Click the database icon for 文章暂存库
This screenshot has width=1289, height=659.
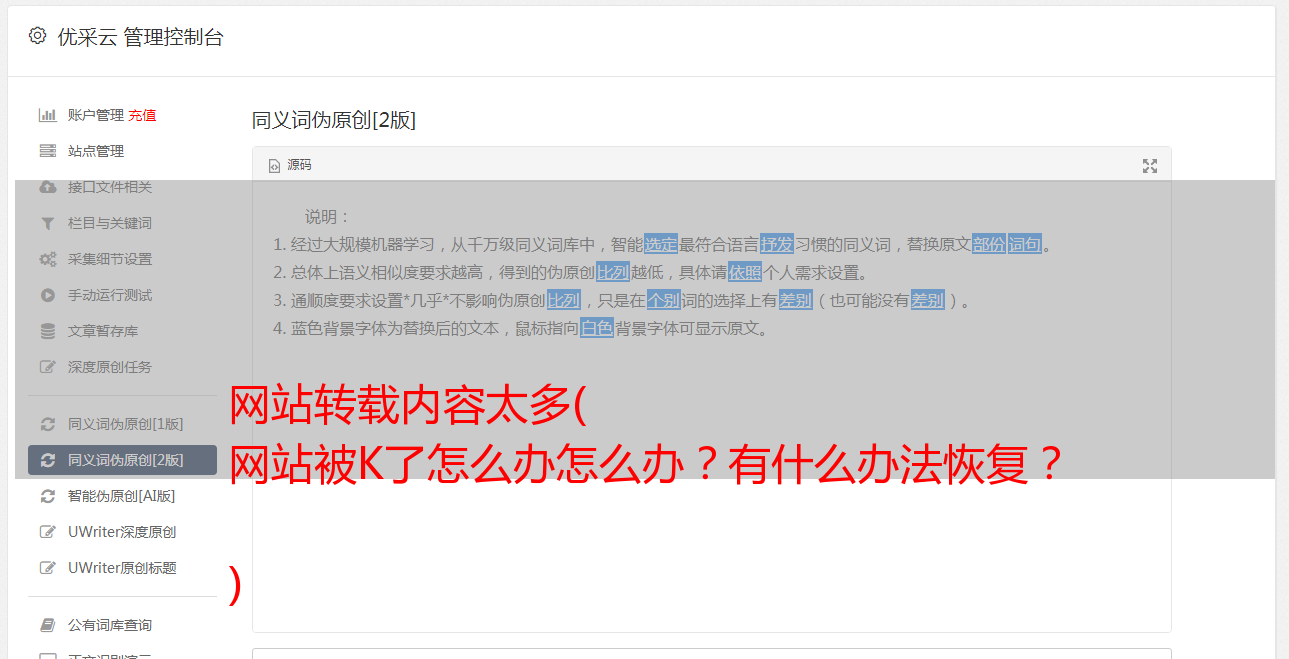[x=47, y=331]
